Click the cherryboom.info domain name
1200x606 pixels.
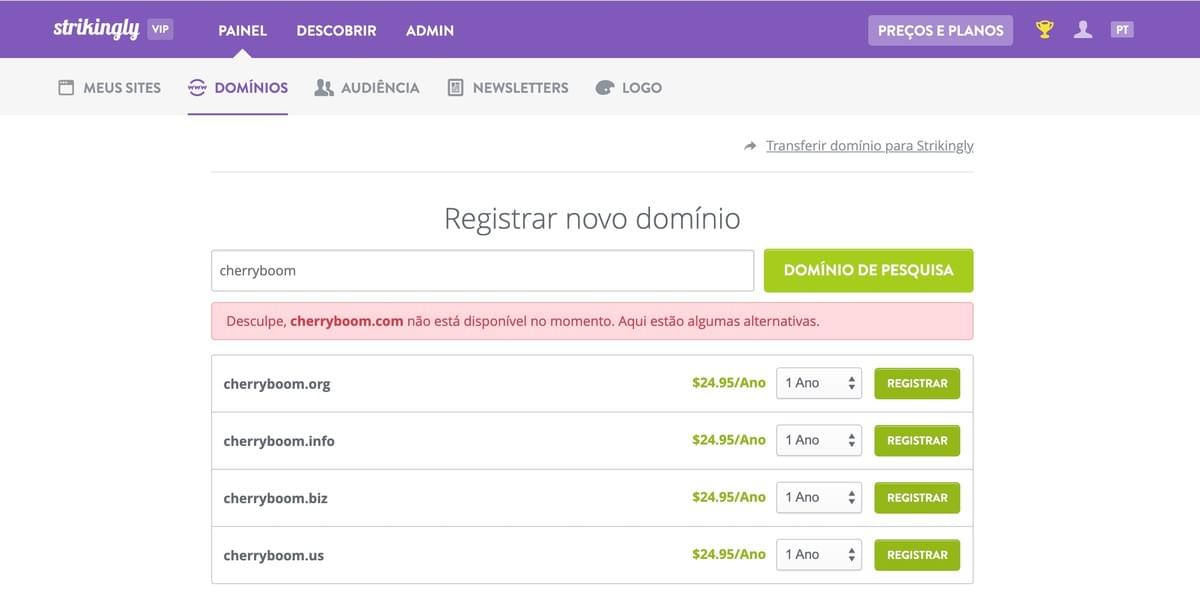tap(279, 441)
